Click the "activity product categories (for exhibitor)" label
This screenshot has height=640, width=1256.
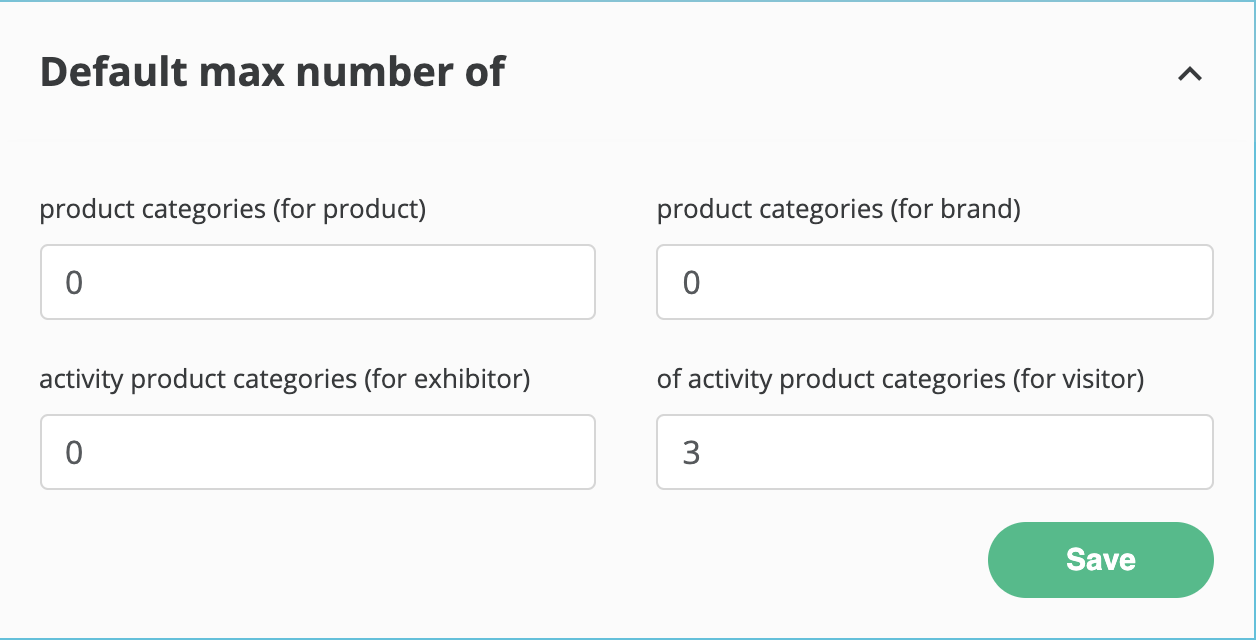[284, 380]
